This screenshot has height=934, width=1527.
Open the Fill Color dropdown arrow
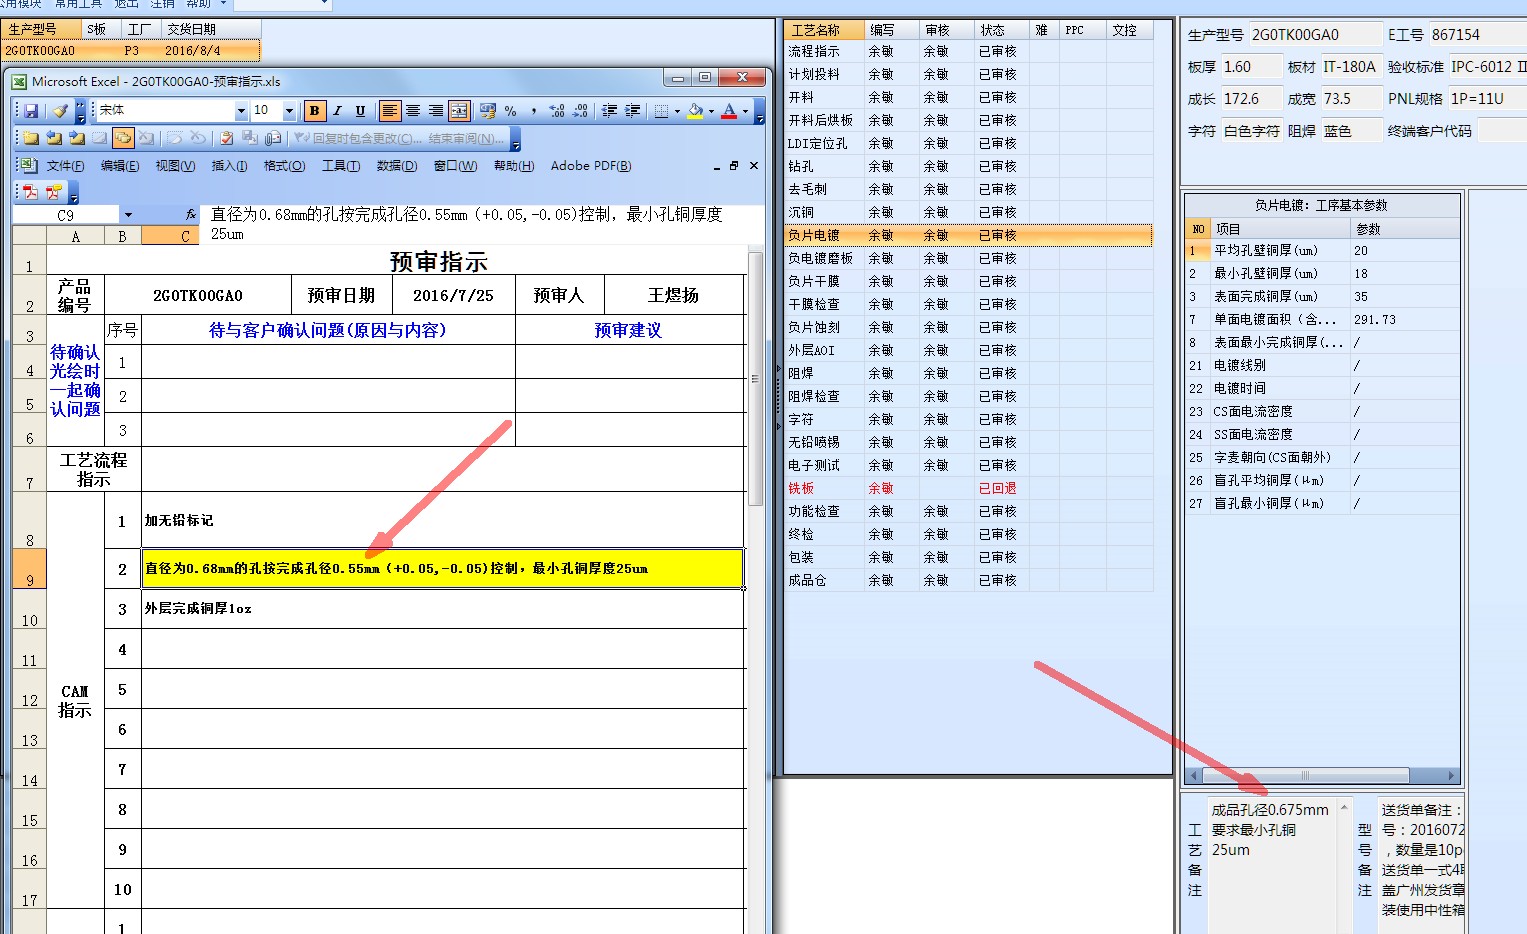[711, 111]
